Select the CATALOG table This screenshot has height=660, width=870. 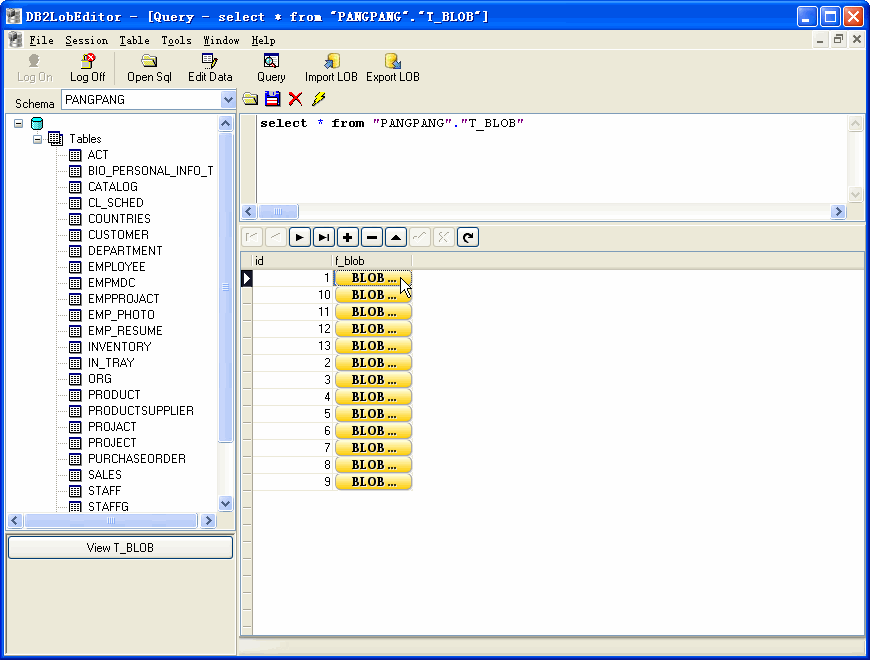click(x=113, y=187)
